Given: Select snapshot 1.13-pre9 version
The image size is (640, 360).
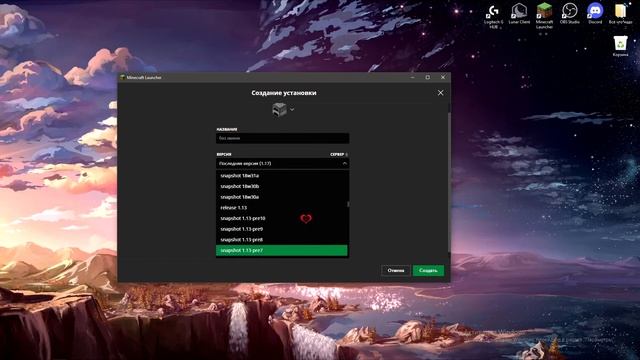Looking at the screenshot, I should (282, 229).
